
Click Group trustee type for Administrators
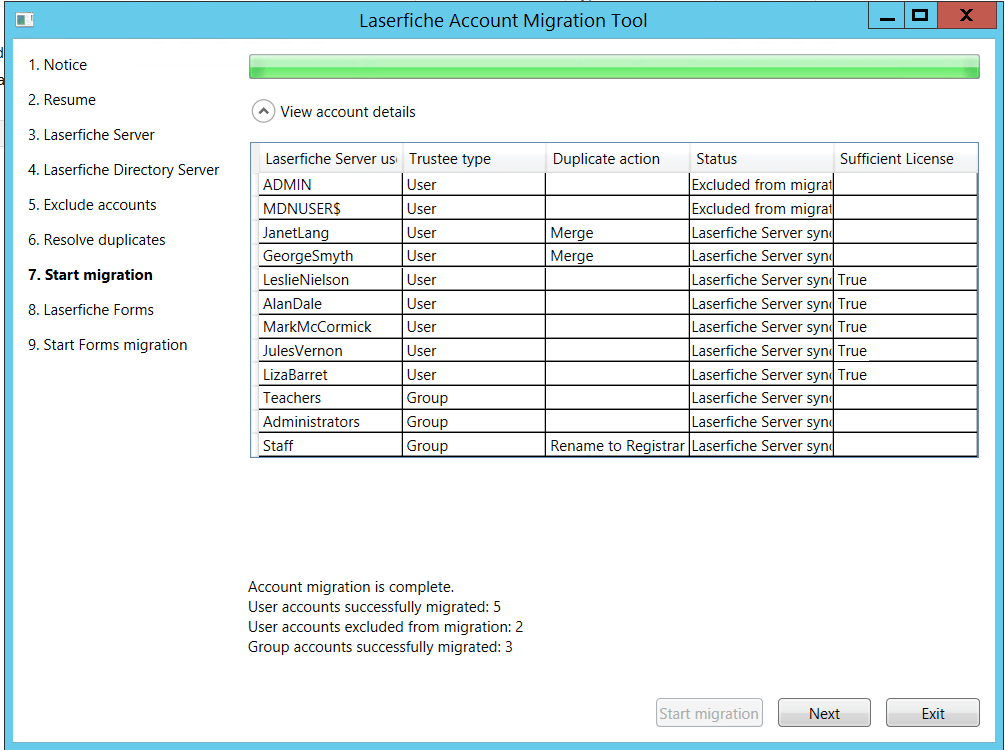(x=474, y=422)
